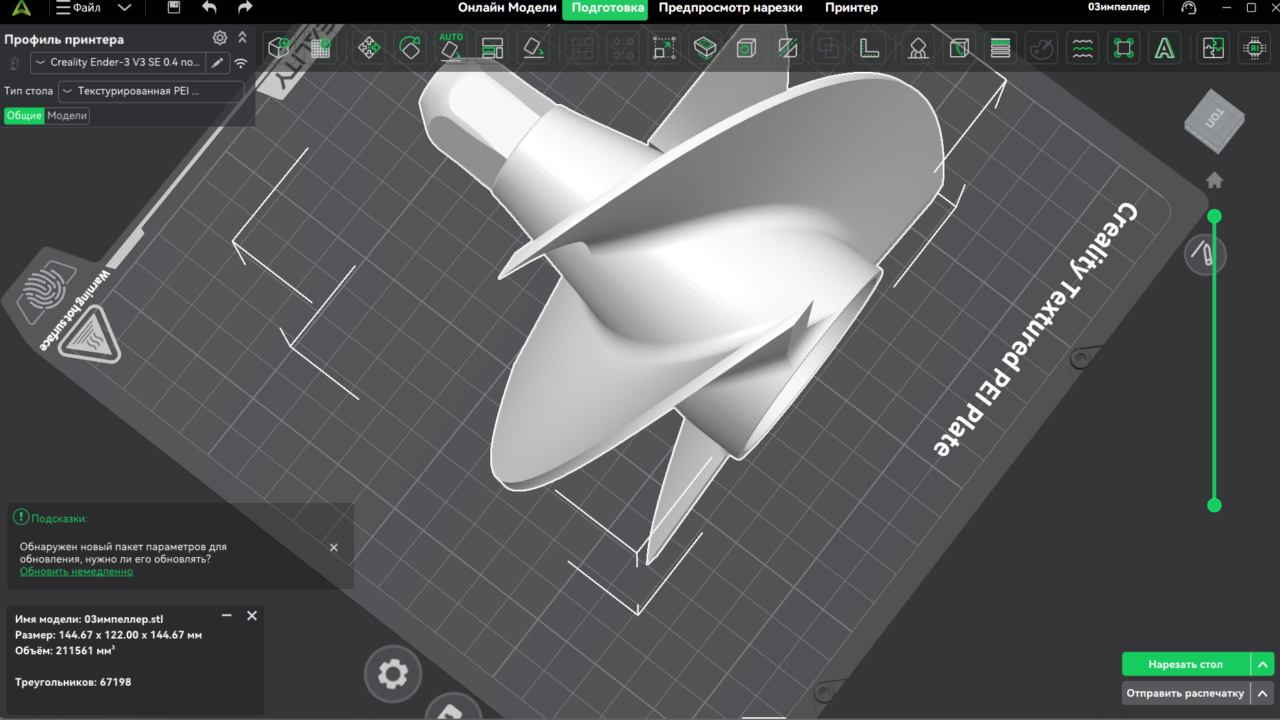Expand the Creality Ender-3 V3 SE printer dropdown
Viewport: 1280px width, 720px height.
(x=118, y=63)
